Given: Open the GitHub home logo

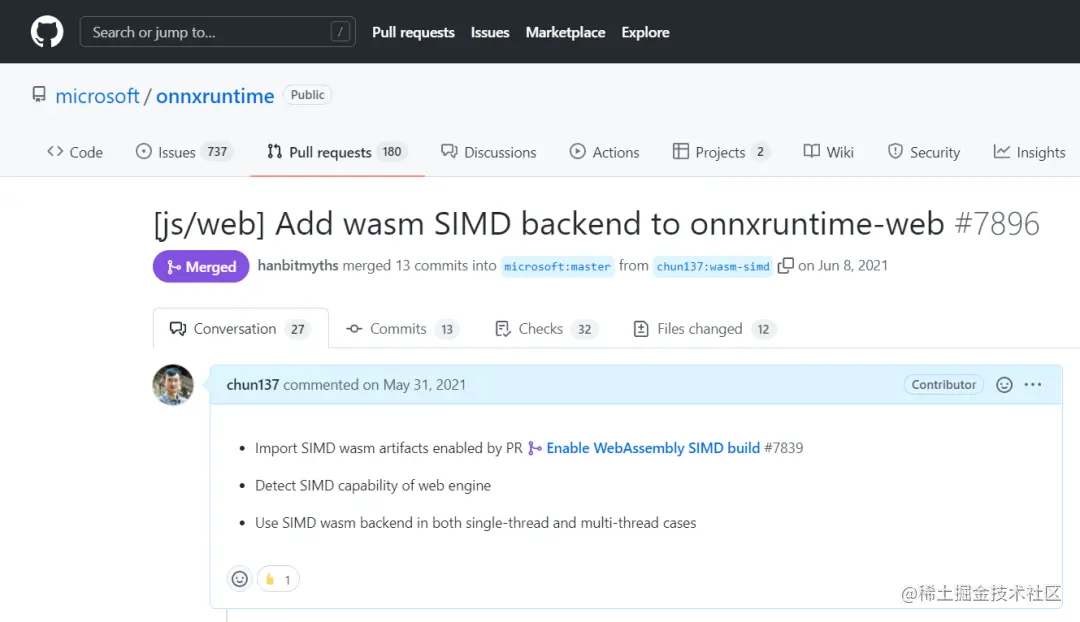Looking at the screenshot, I should coord(47,32).
